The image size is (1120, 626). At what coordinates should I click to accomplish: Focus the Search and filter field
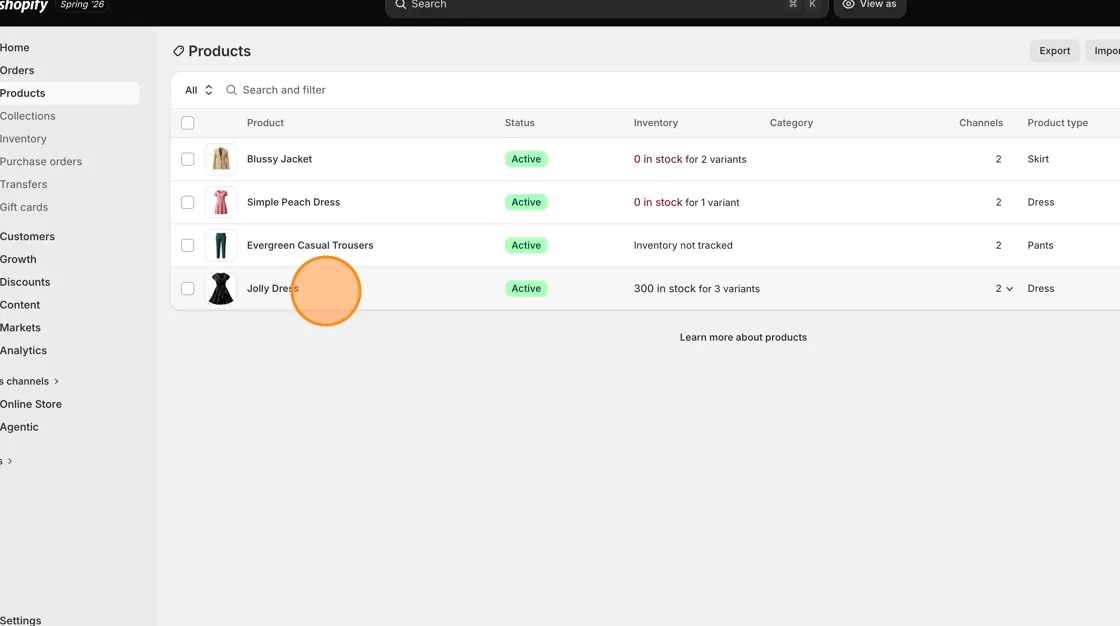pyautogui.click(x=284, y=90)
